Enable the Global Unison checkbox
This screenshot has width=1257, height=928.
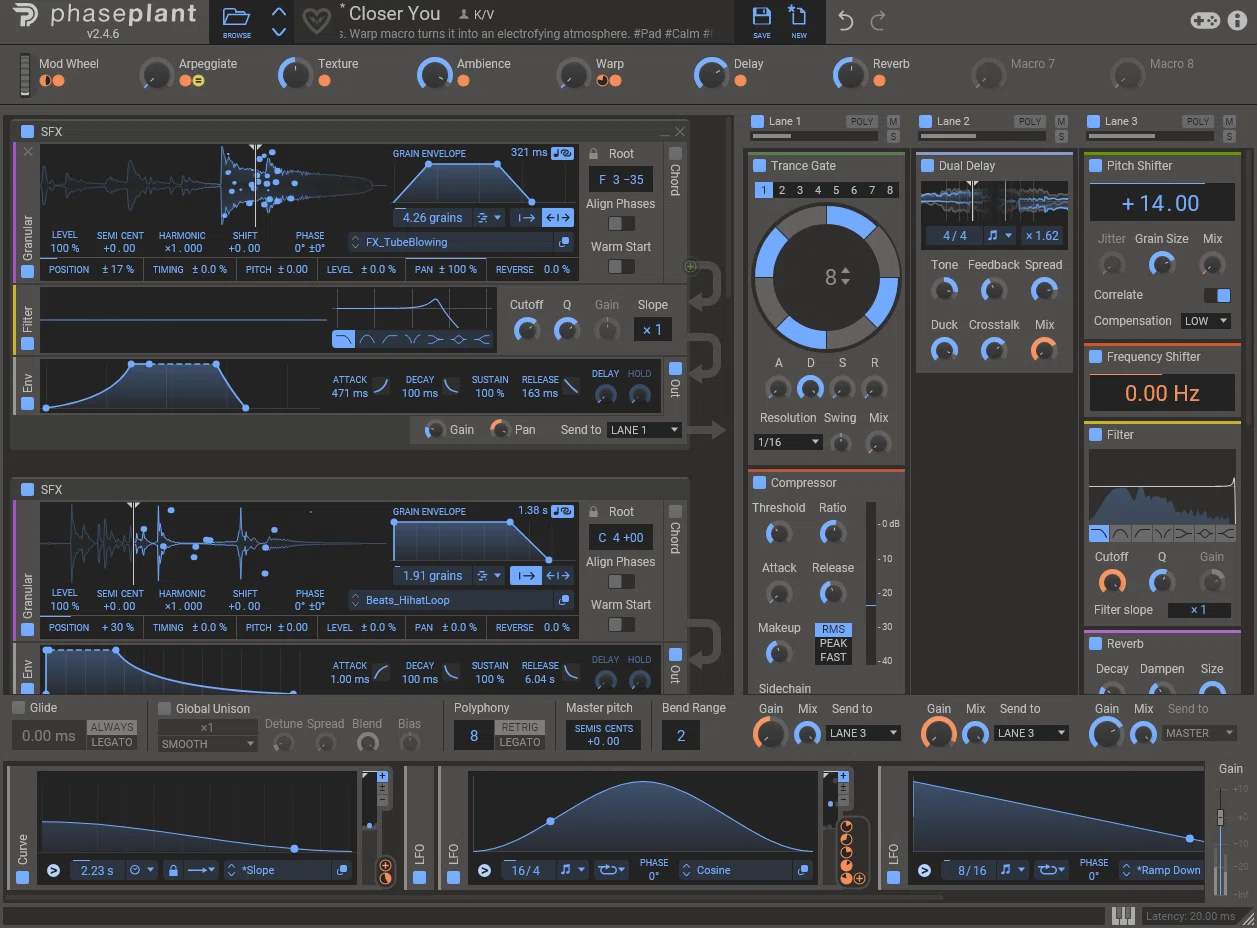click(x=165, y=709)
